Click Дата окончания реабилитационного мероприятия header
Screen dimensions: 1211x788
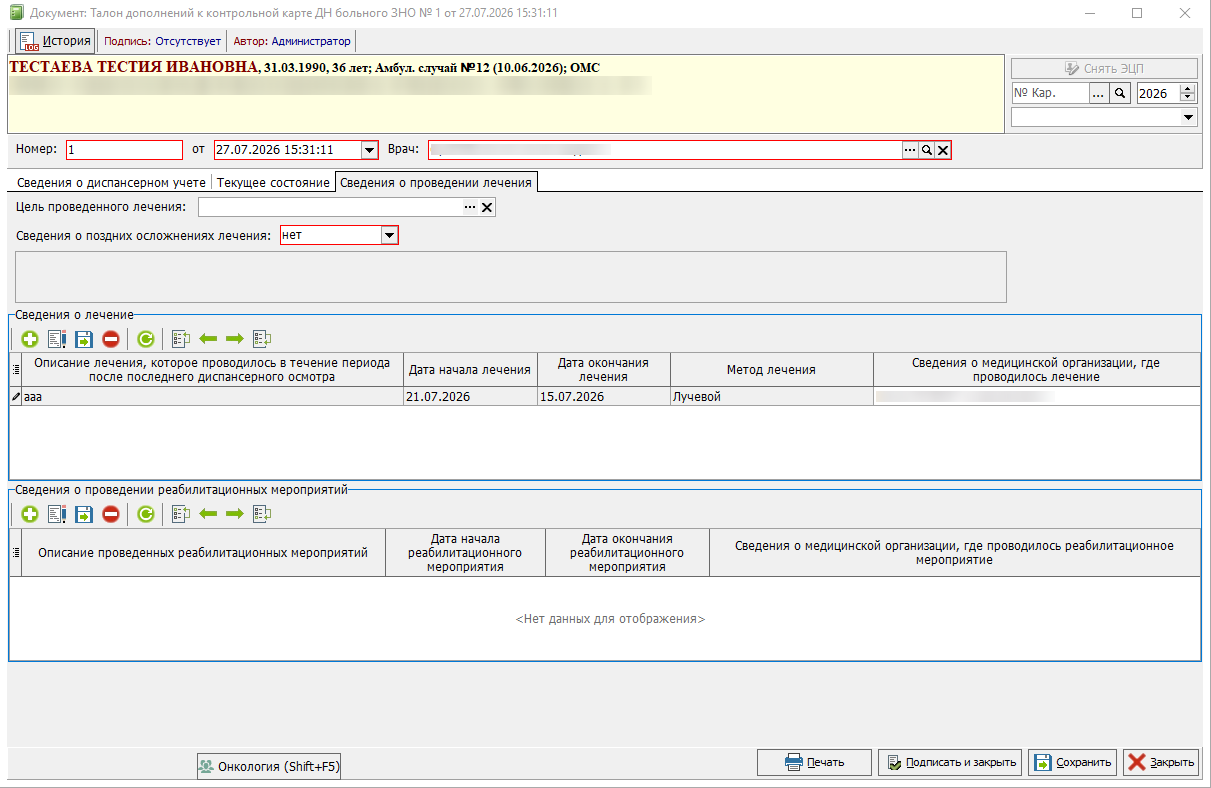627,553
